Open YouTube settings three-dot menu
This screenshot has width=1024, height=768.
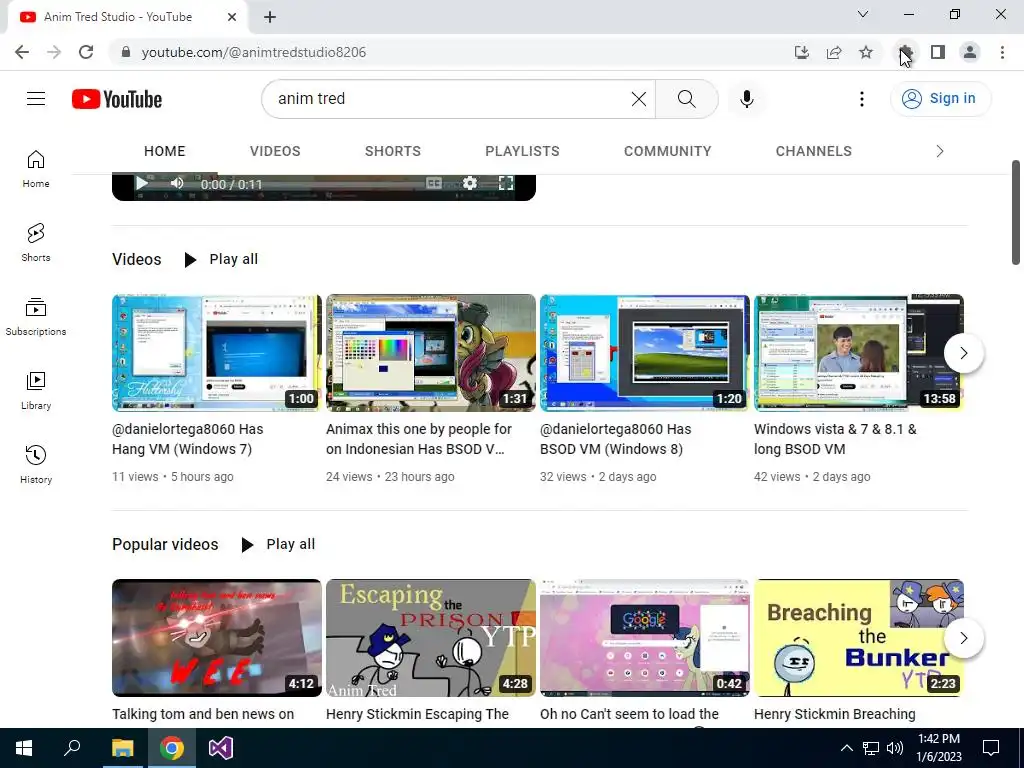click(x=861, y=99)
